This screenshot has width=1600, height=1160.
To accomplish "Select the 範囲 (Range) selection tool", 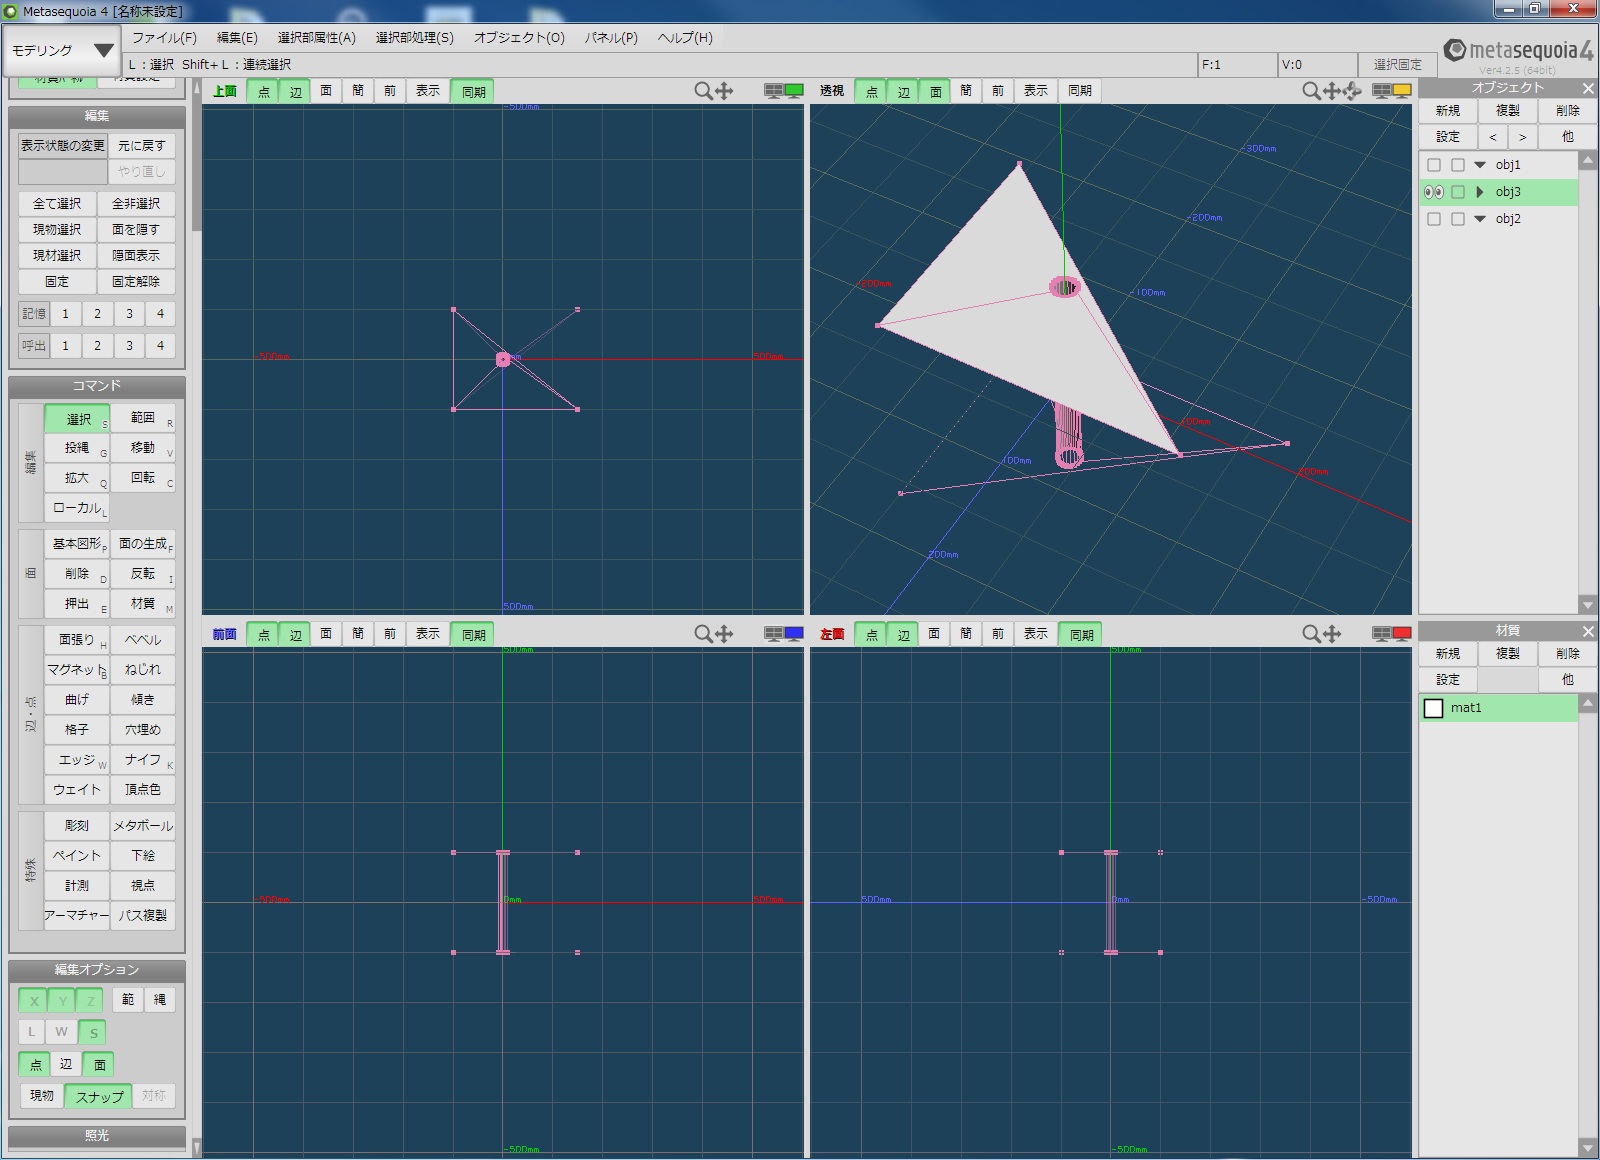I will 143,418.
